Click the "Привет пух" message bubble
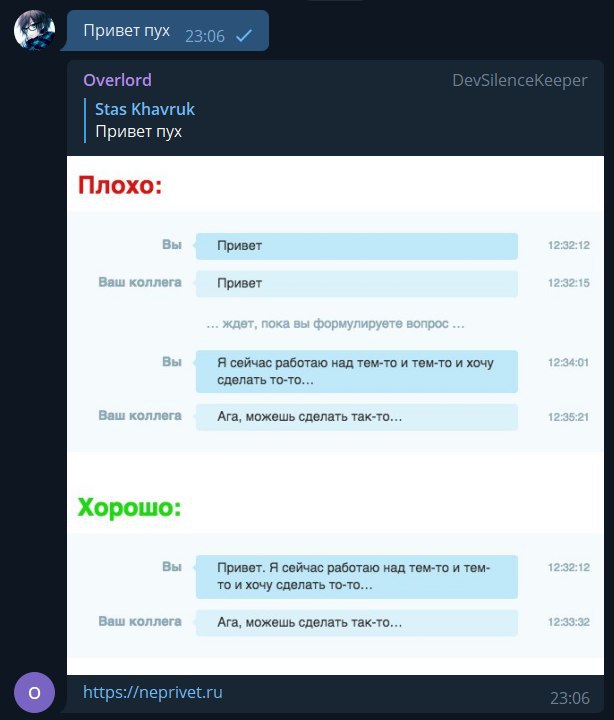Image resolution: width=614 pixels, height=720 pixels. 168,30
